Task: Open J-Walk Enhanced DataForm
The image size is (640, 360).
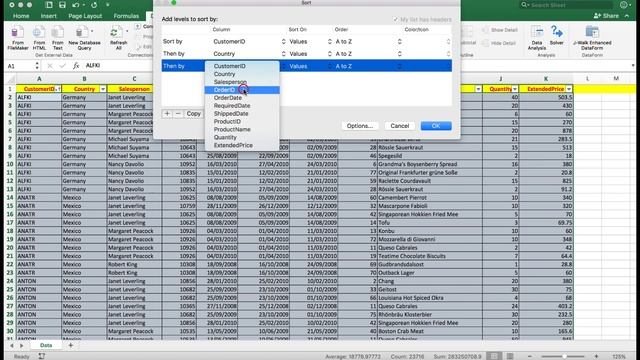Action: 592,37
